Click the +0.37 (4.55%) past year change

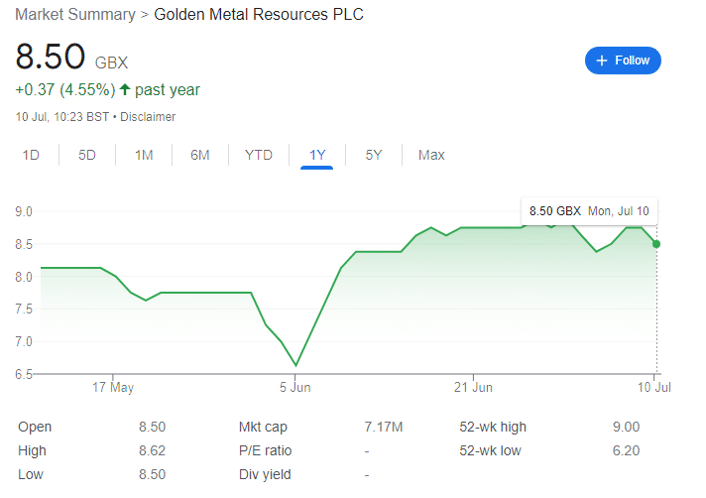(x=107, y=90)
